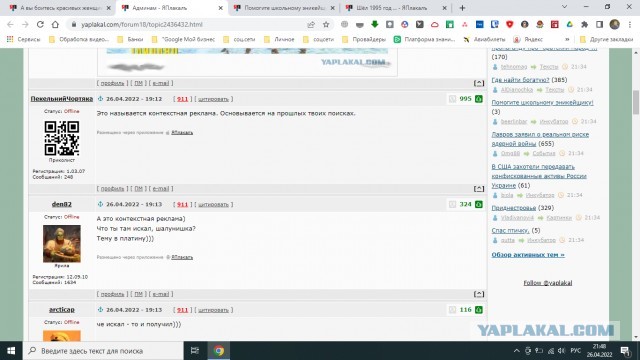Click the browser address bar URL

click(142, 24)
